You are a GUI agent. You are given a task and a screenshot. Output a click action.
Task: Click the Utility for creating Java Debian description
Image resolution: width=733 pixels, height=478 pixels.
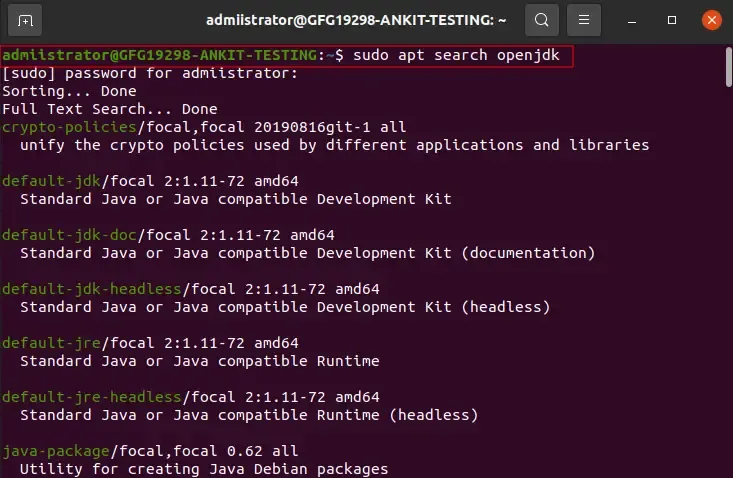point(204,469)
